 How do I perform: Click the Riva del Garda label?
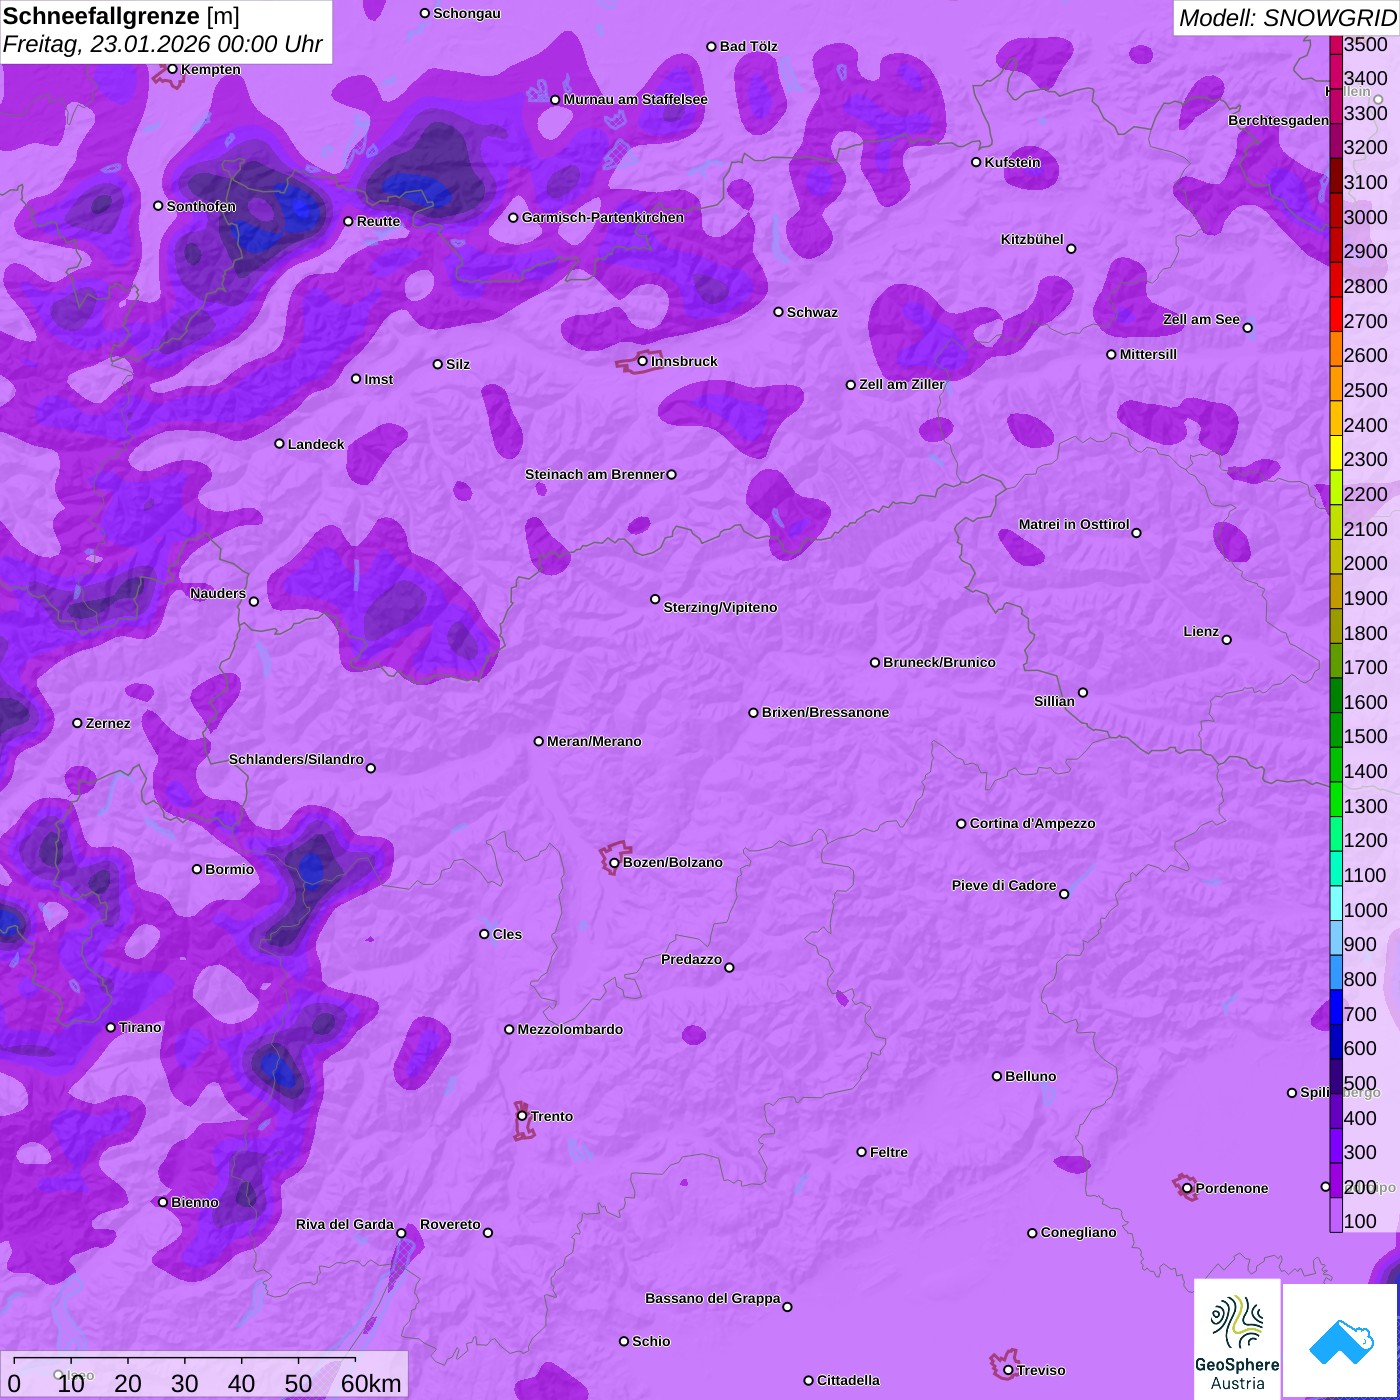coord(345,1224)
